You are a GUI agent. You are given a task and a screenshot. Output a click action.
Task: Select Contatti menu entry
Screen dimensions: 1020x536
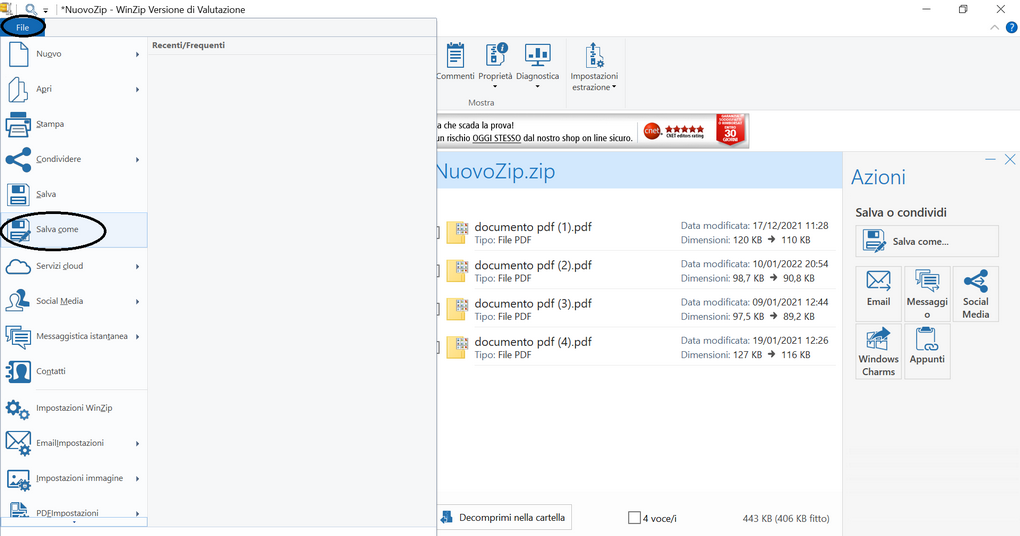click(74, 371)
